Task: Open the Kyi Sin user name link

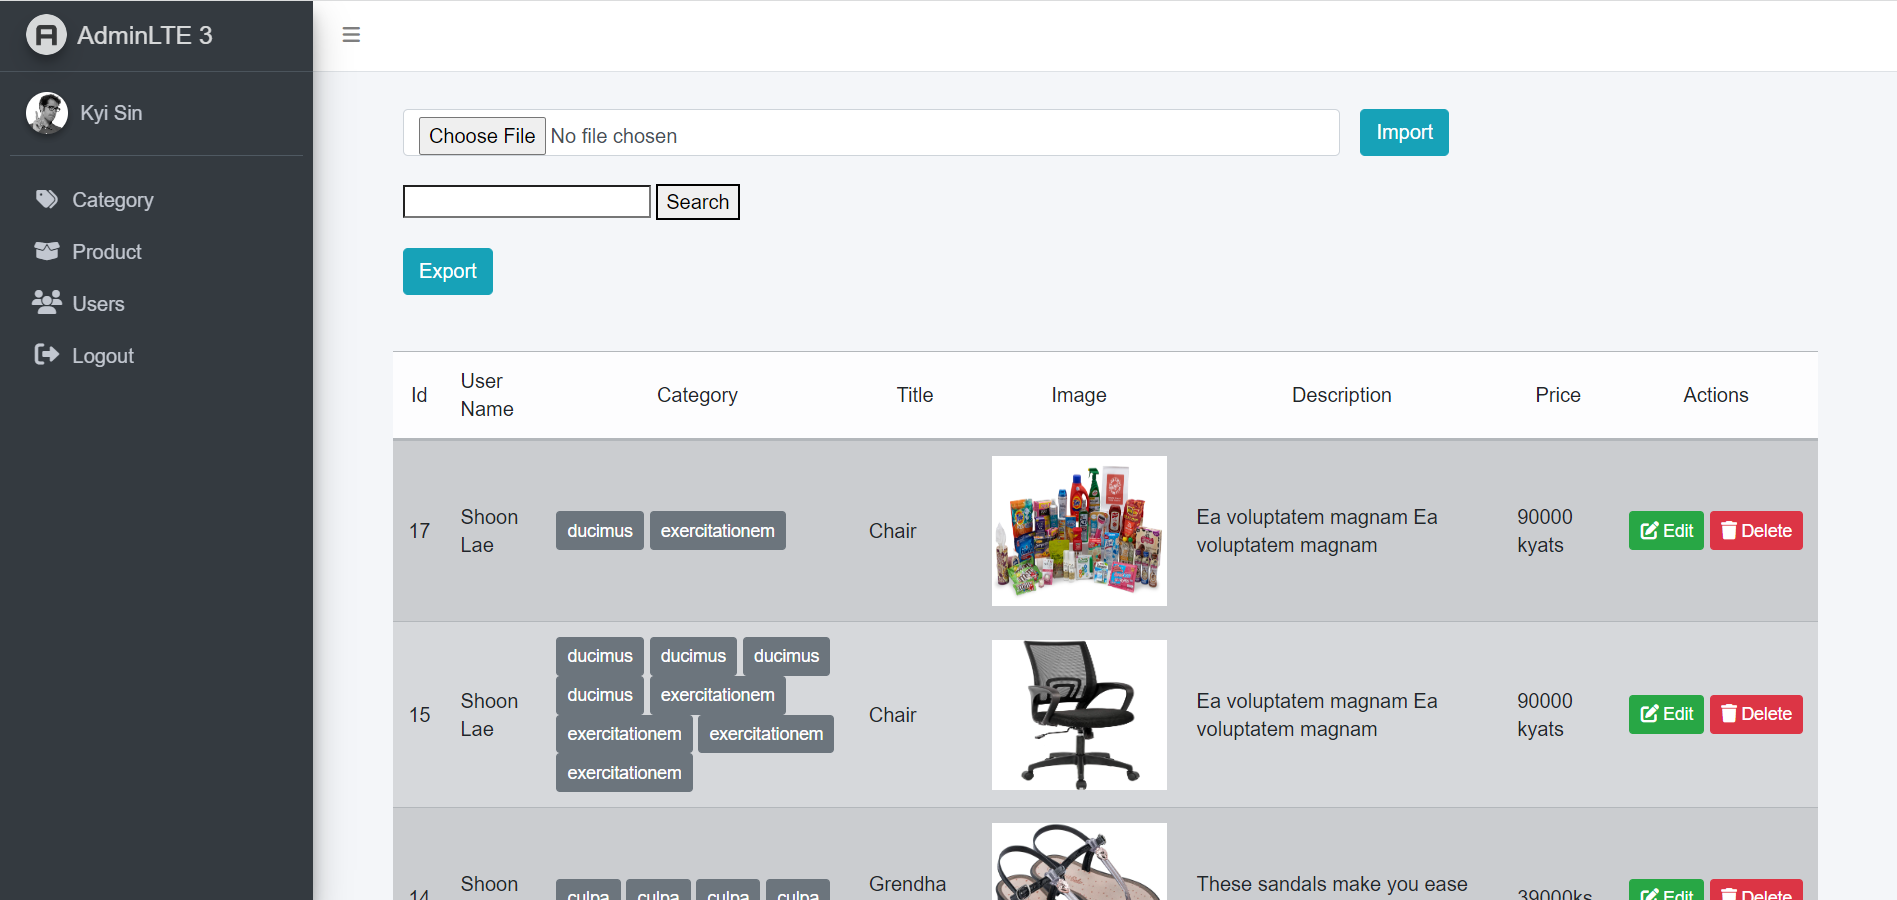Action: click(111, 113)
